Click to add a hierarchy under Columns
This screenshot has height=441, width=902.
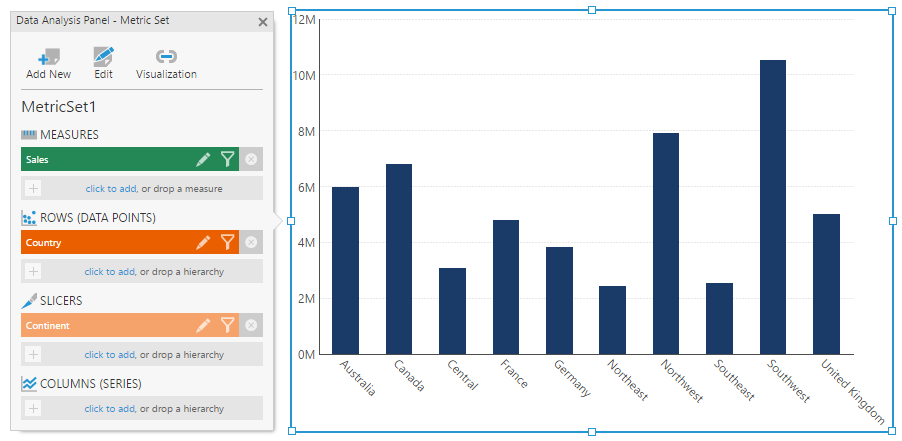pyautogui.click(x=109, y=408)
